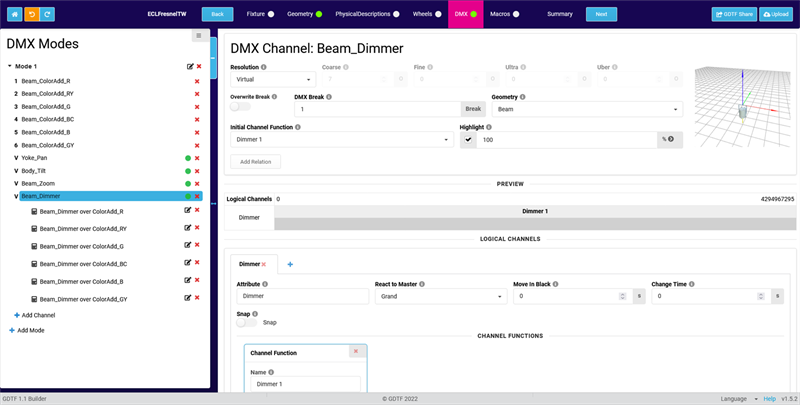Click the Redo arrow icon
800x405 pixels.
tap(48, 14)
